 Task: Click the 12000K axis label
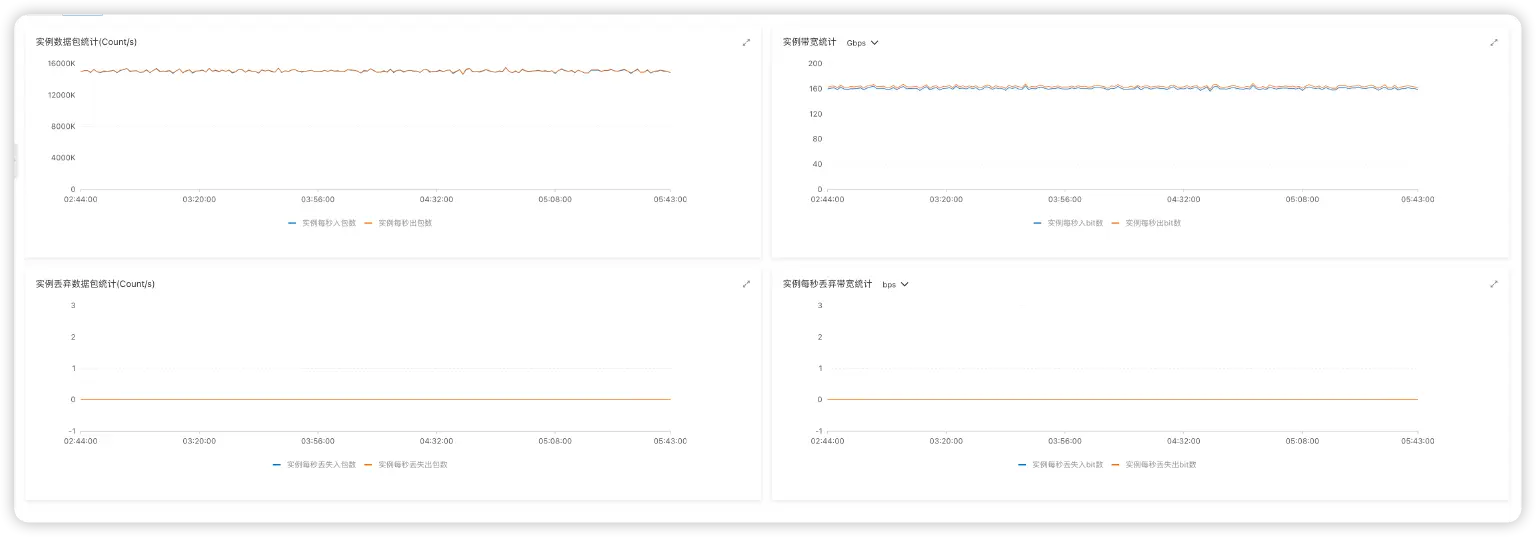click(x=62, y=95)
